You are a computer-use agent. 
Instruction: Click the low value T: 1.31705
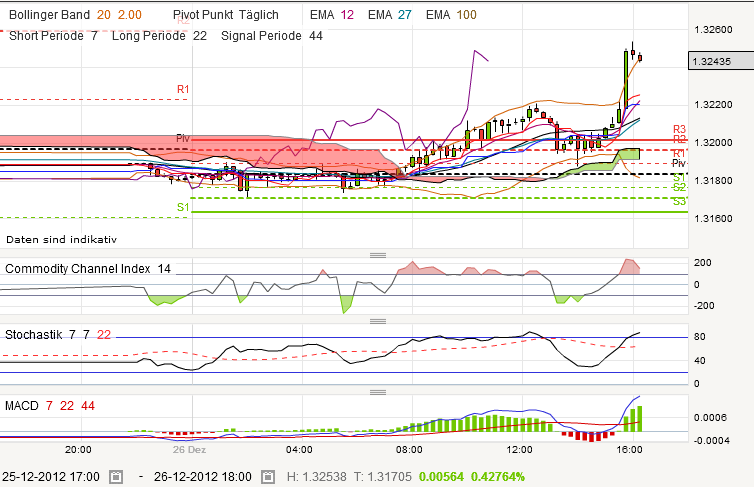coord(383,477)
